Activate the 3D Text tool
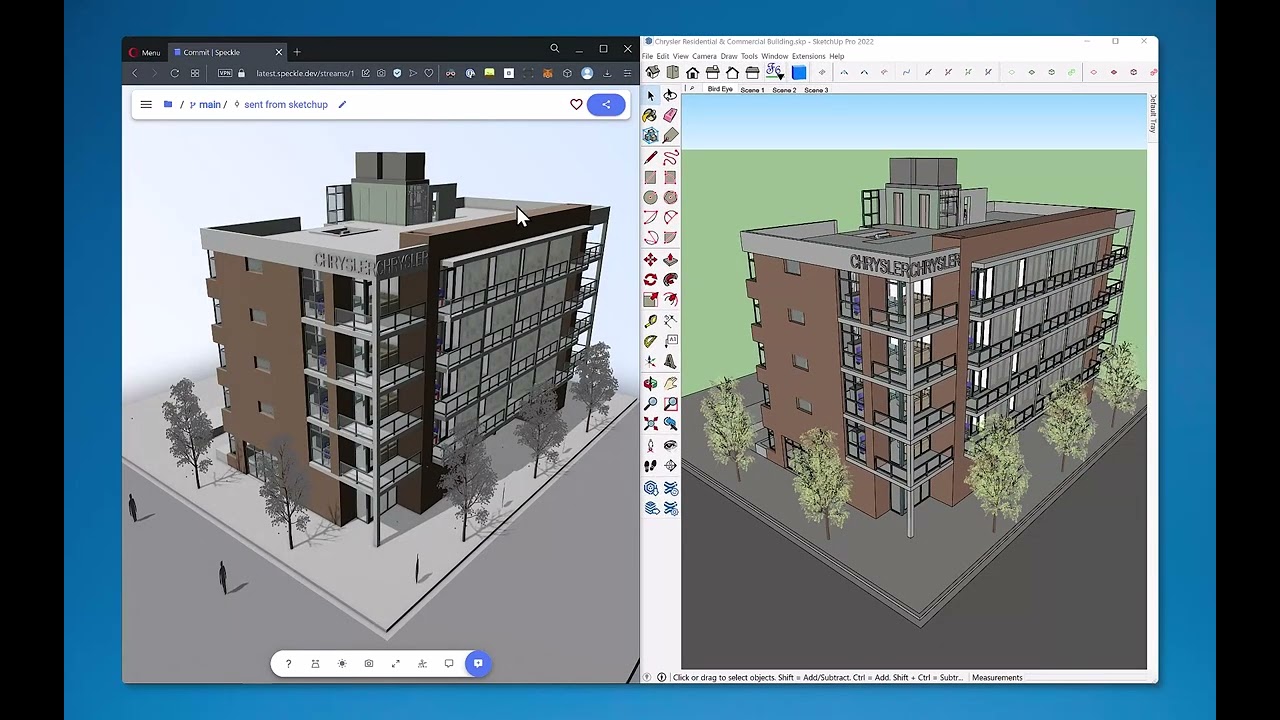 coord(670,362)
